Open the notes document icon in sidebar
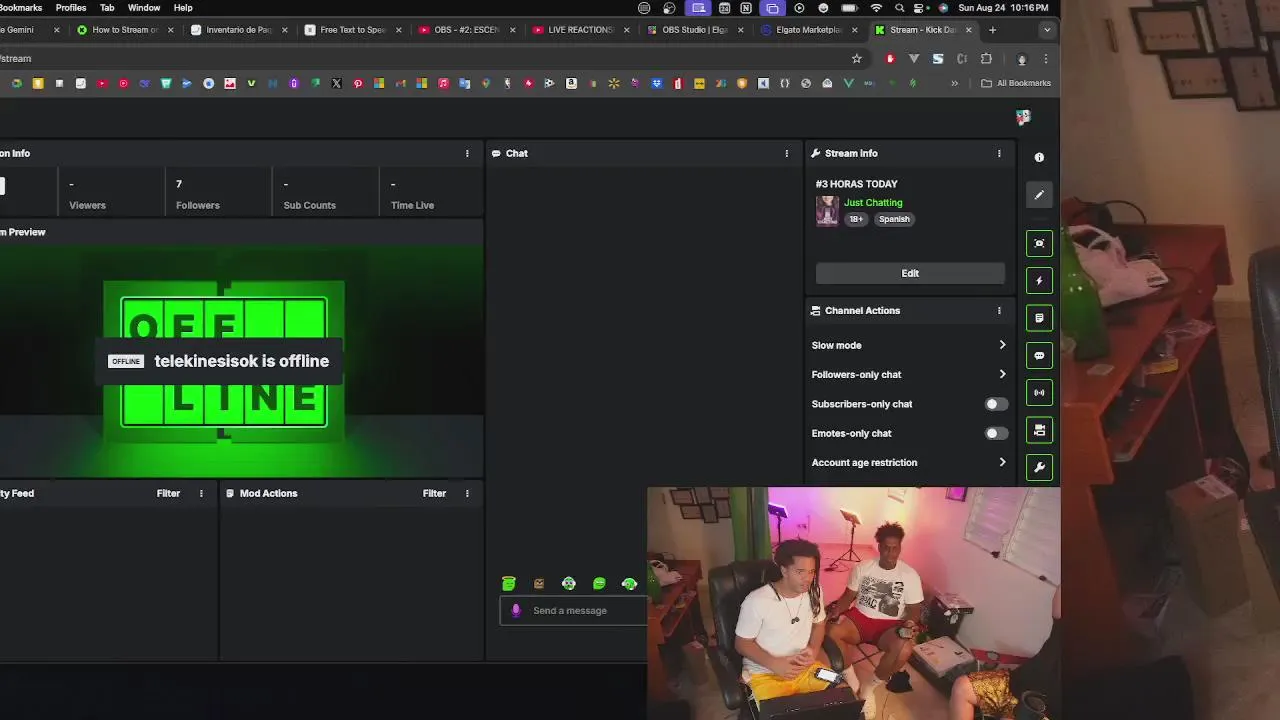The image size is (1280, 720). (1039, 318)
